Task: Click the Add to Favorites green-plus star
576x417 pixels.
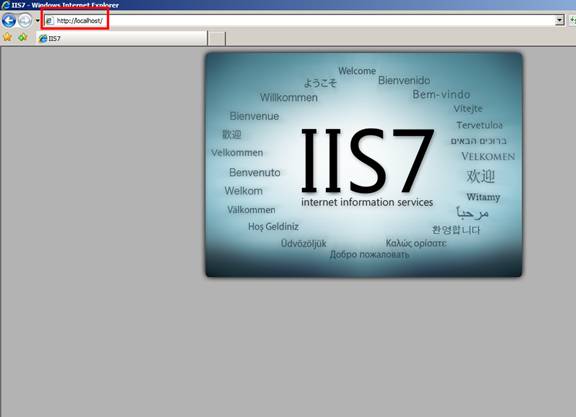Action: 22,37
